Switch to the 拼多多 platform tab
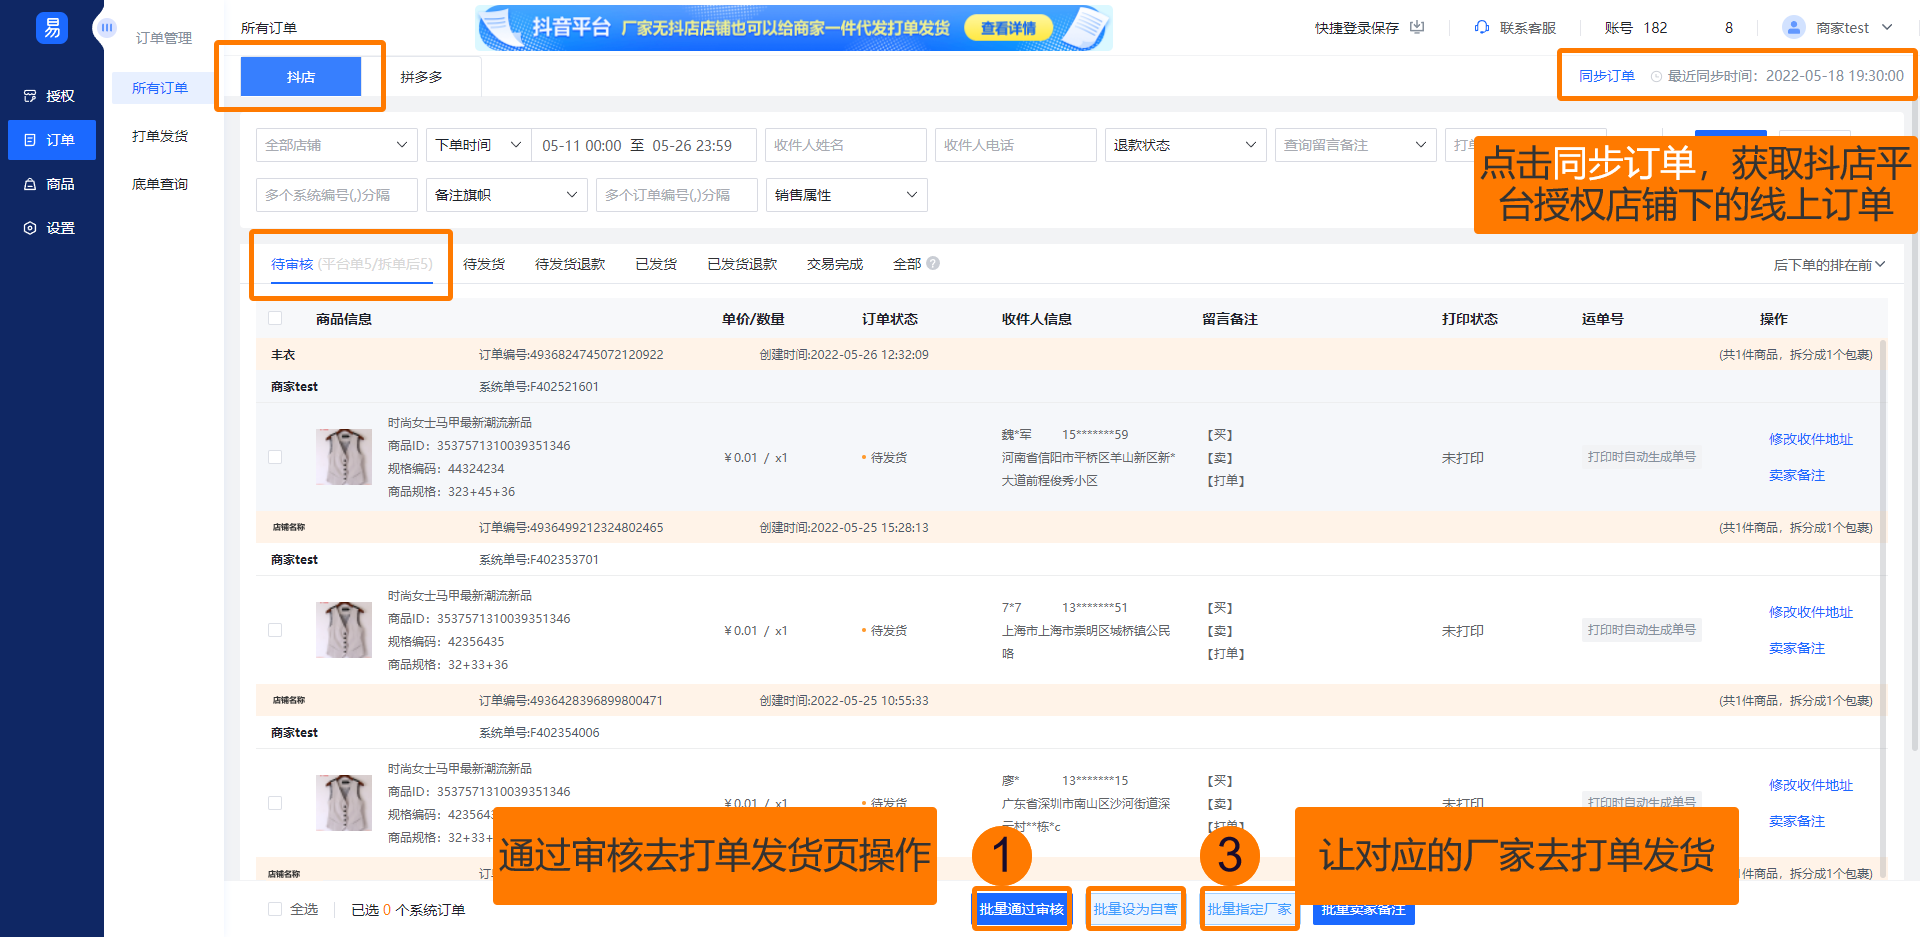Image resolution: width=1920 pixels, height=937 pixels. 421,76
